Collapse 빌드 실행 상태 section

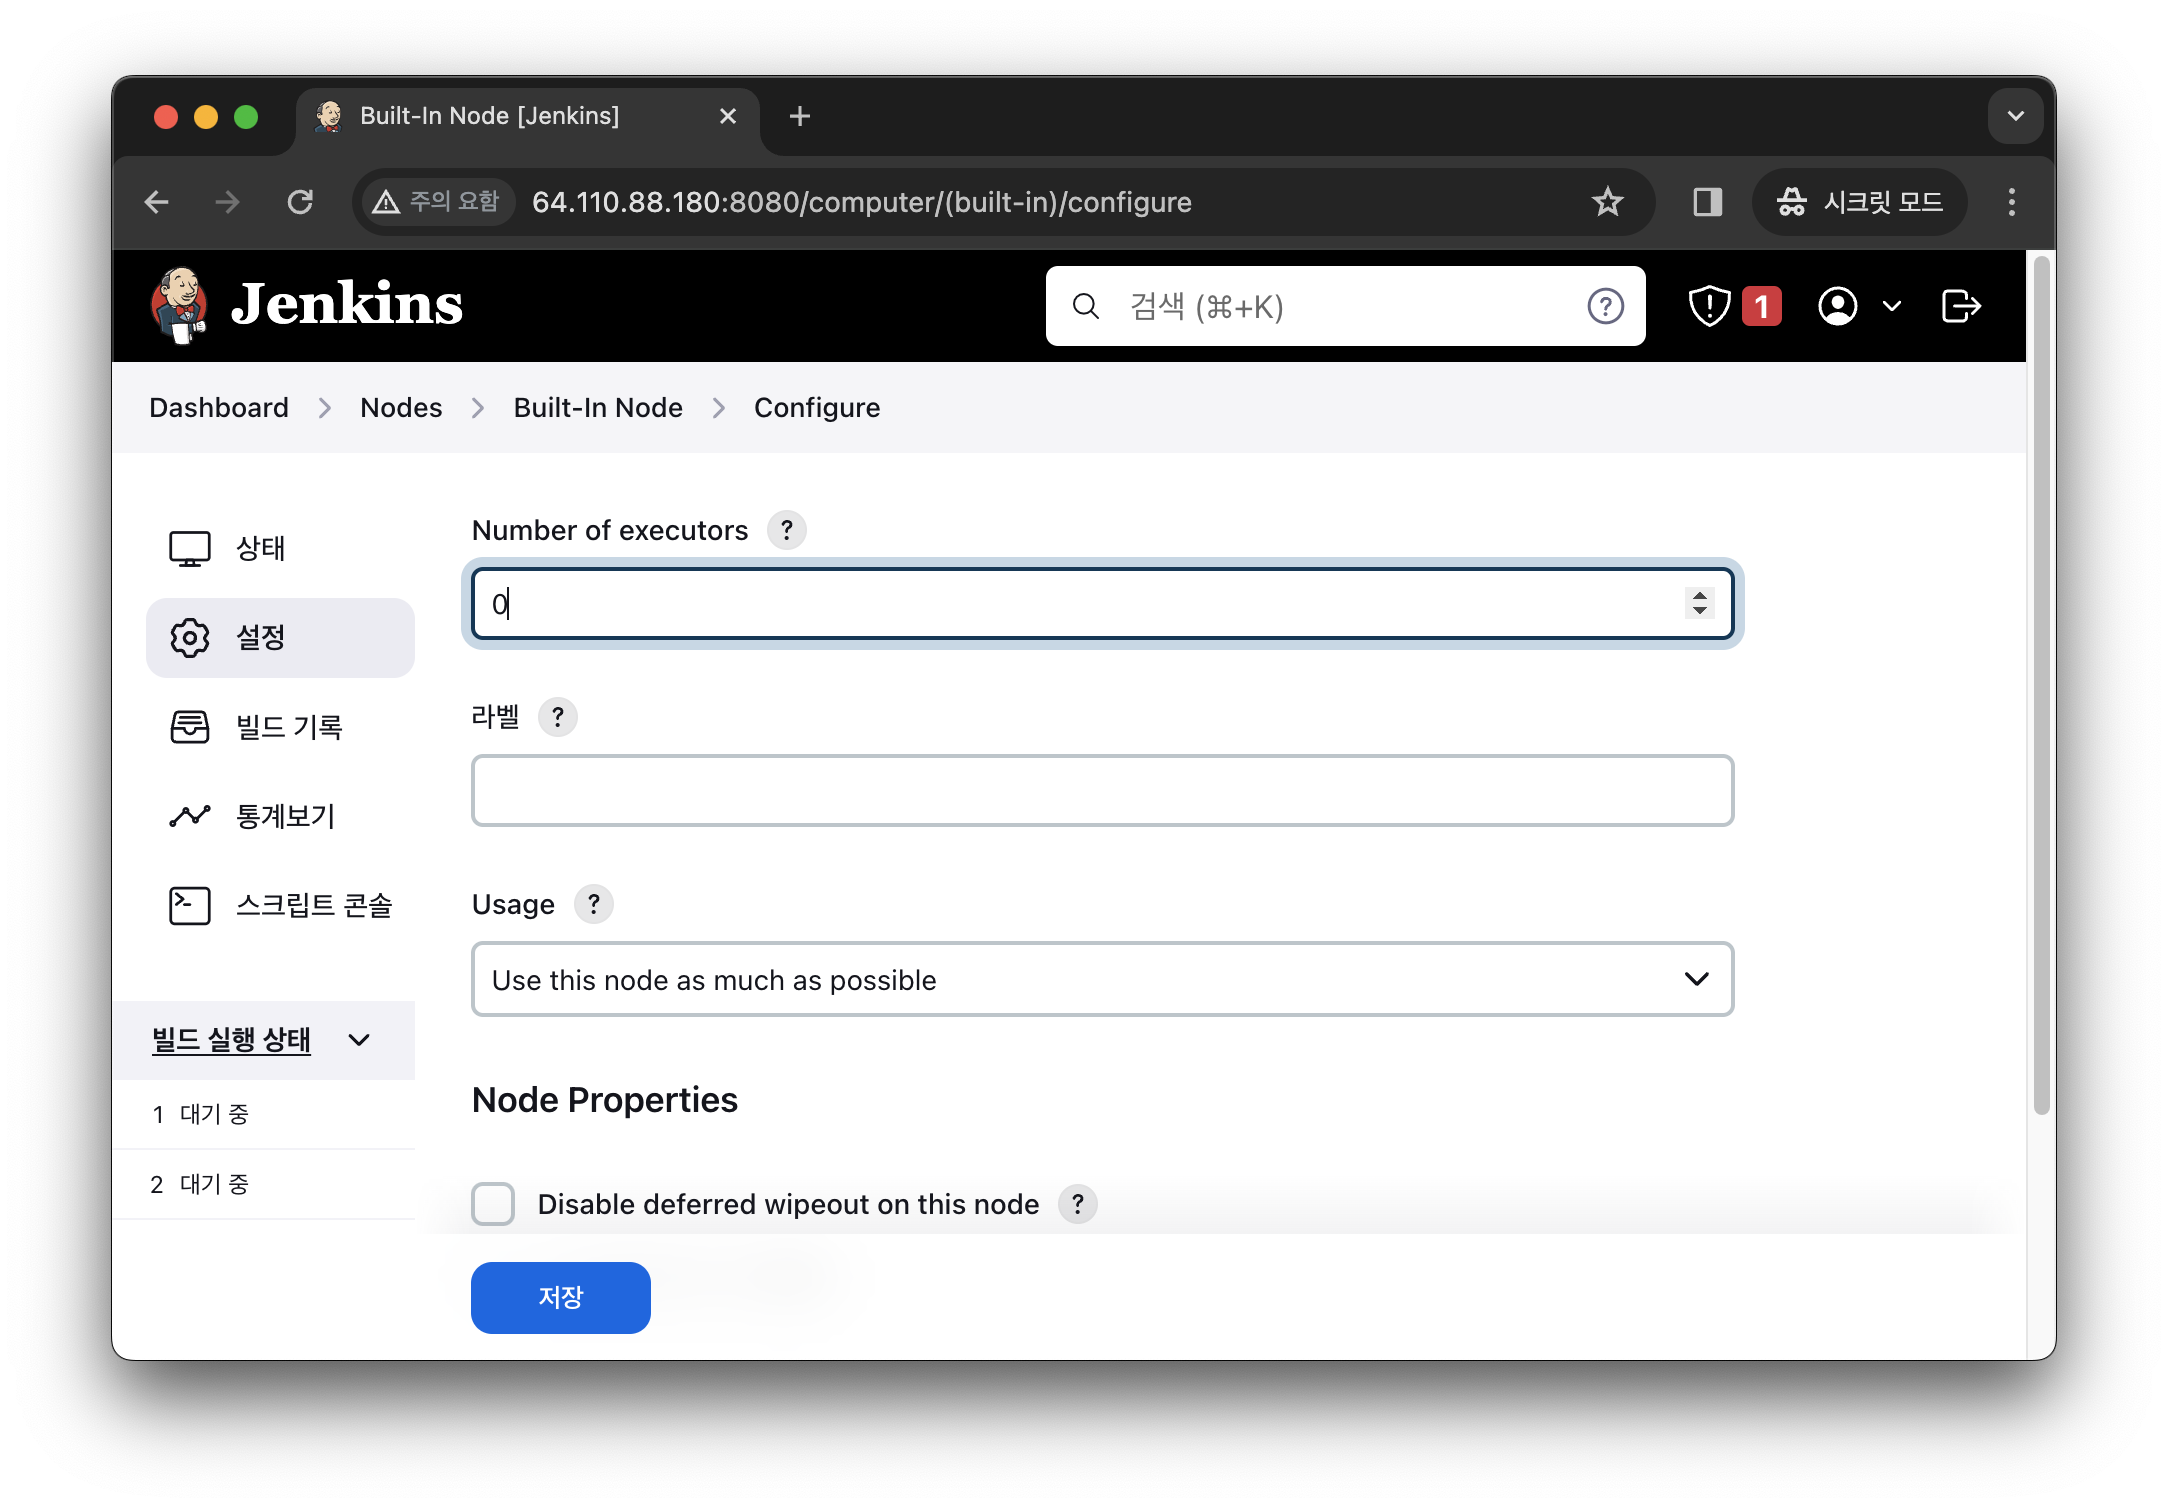coord(359,1040)
